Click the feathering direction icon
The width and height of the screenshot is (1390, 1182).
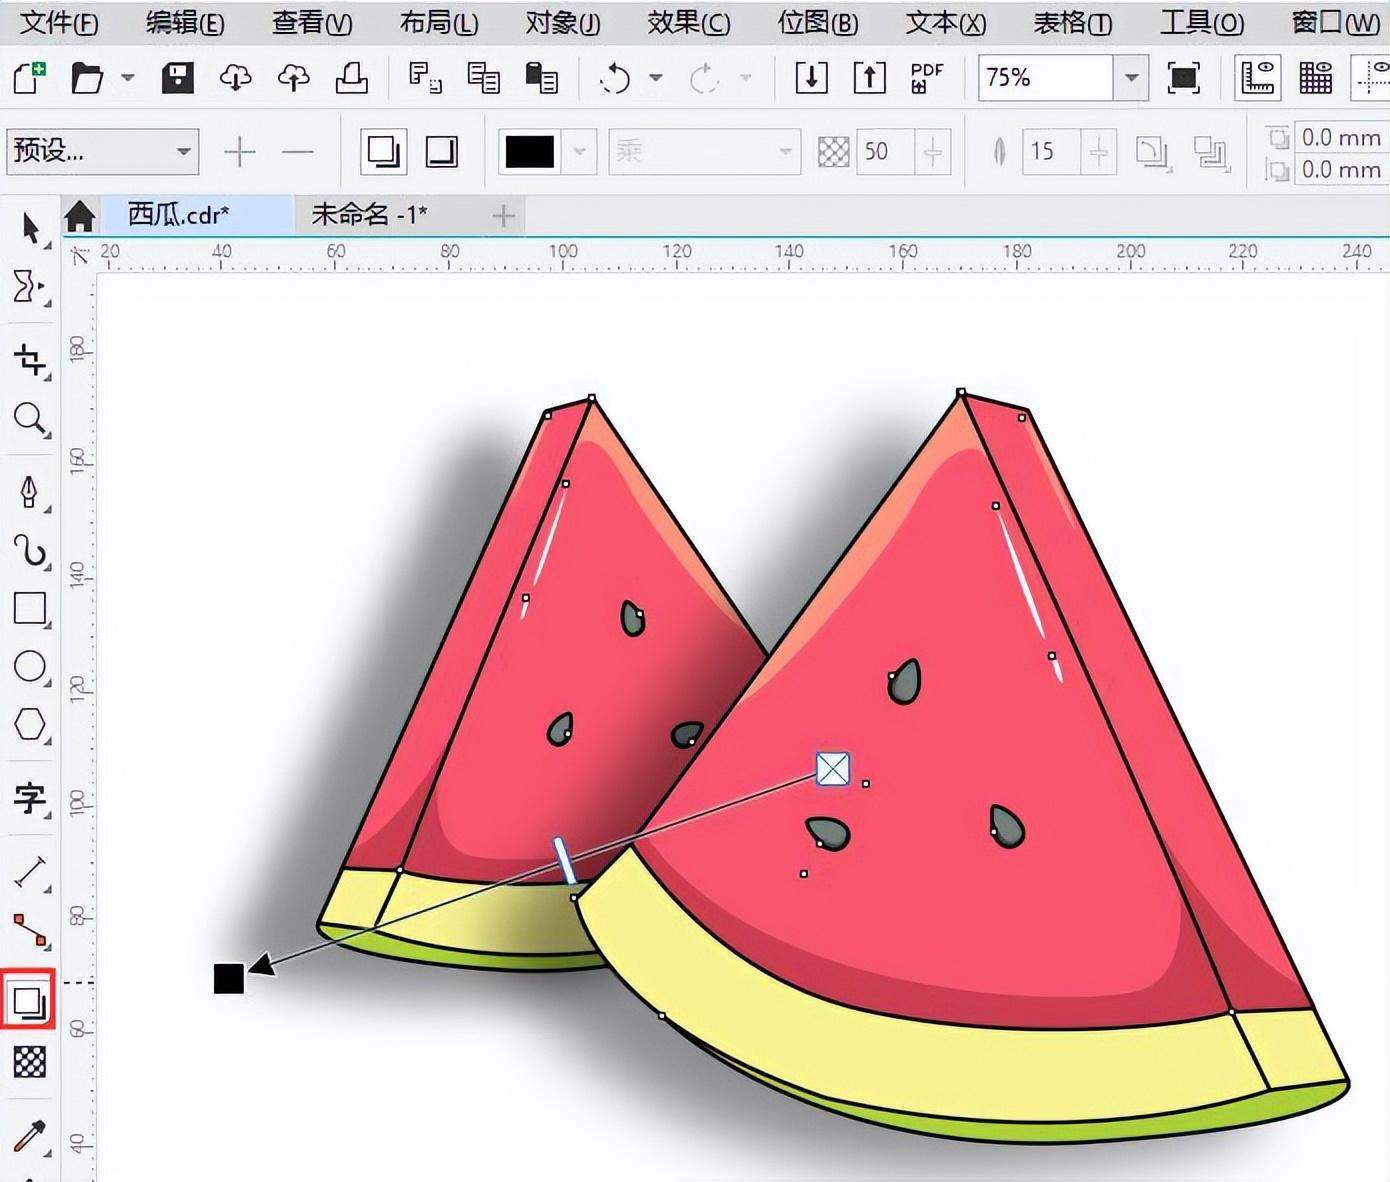pyautogui.click(x=1153, y=152)
